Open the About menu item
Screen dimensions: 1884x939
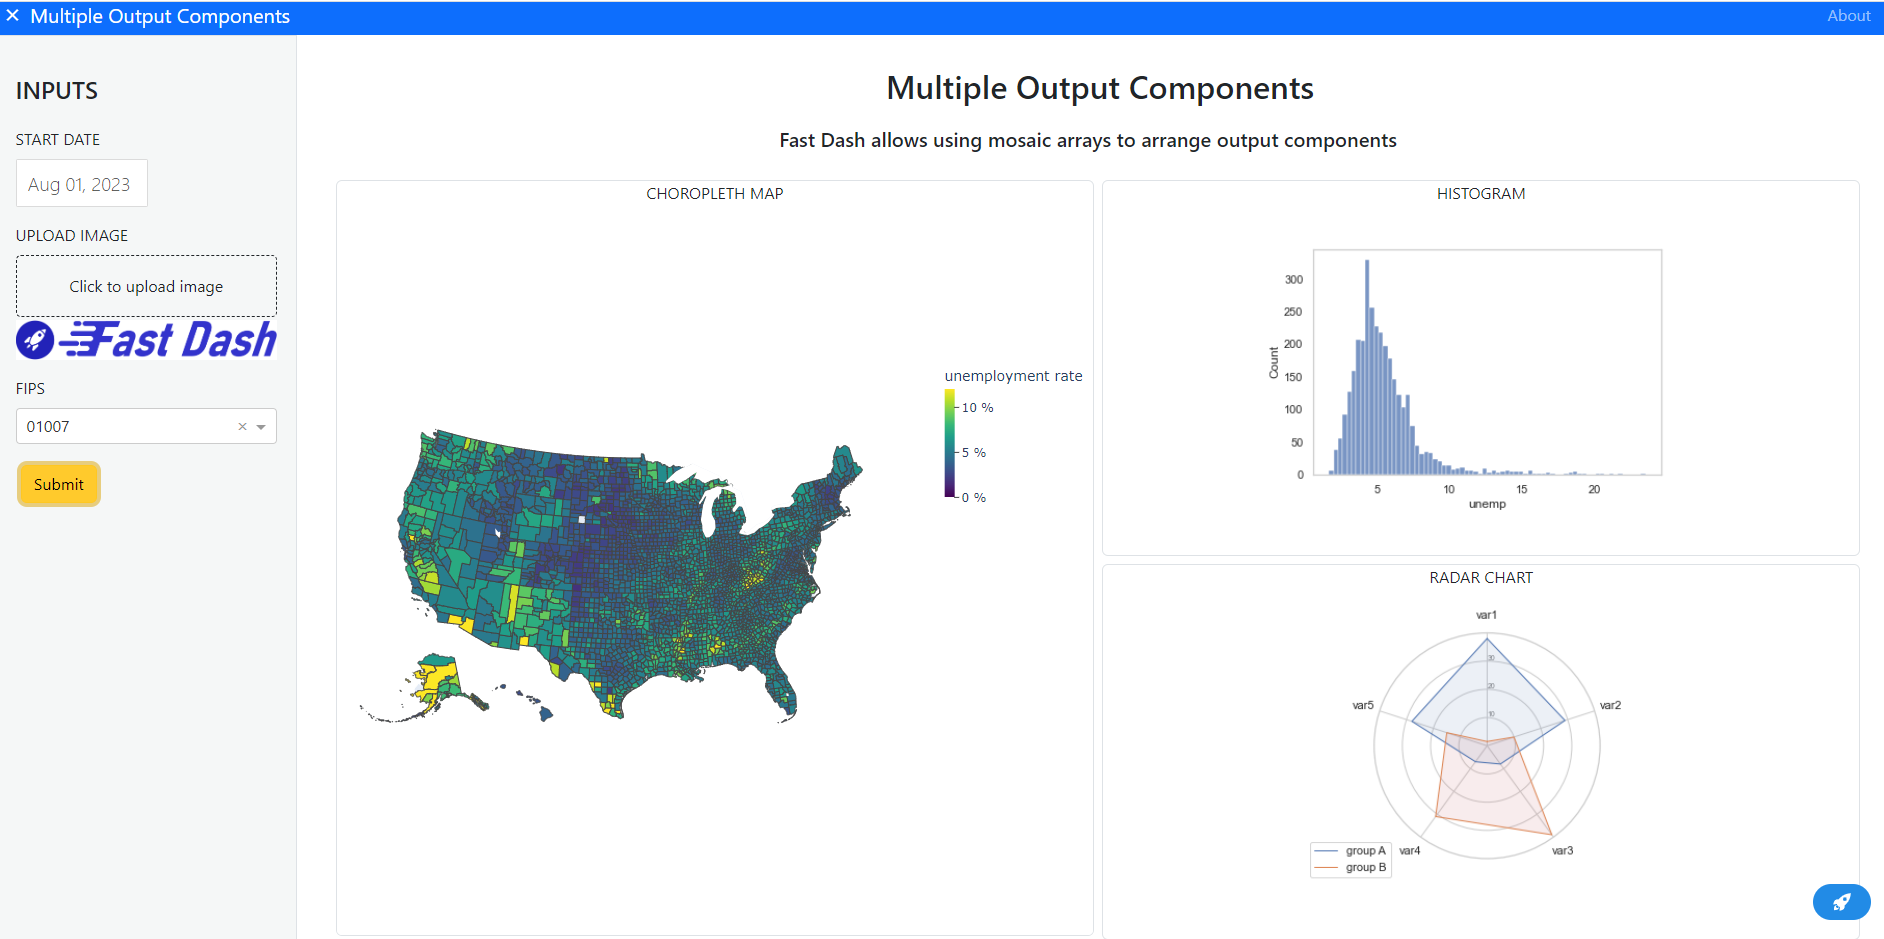pyautogui.click(x=1848, y=16)
